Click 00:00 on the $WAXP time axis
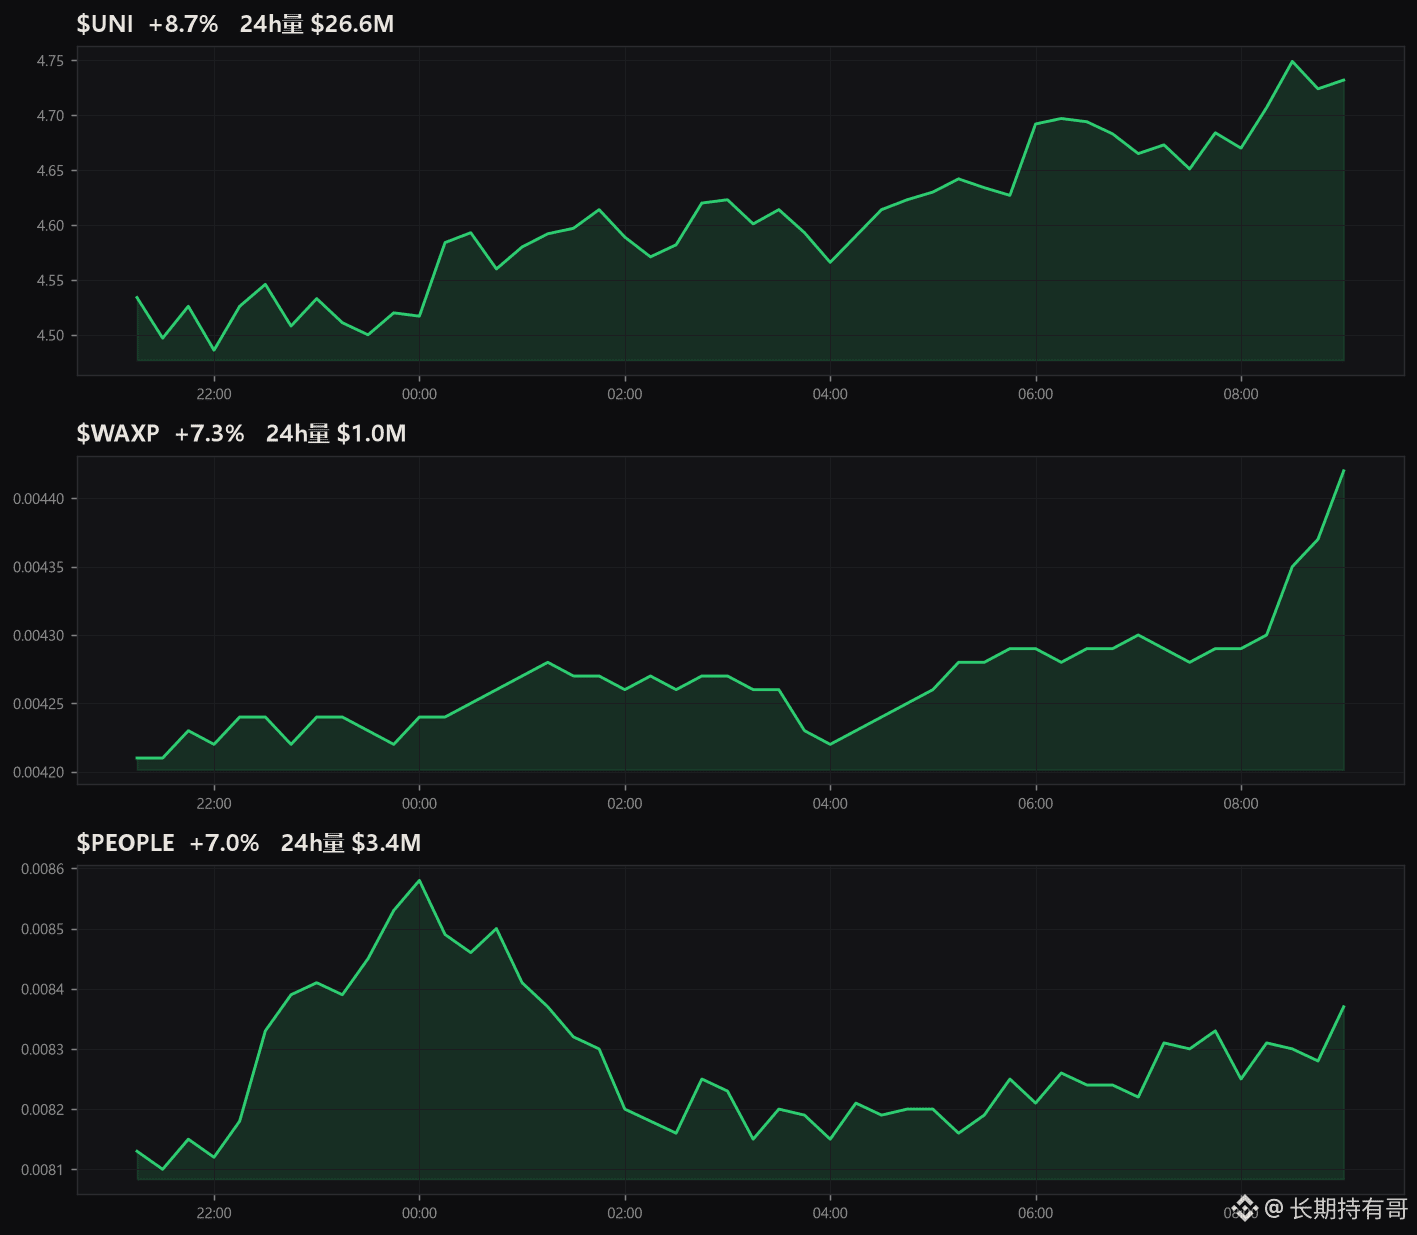 (x=419, y=803)
